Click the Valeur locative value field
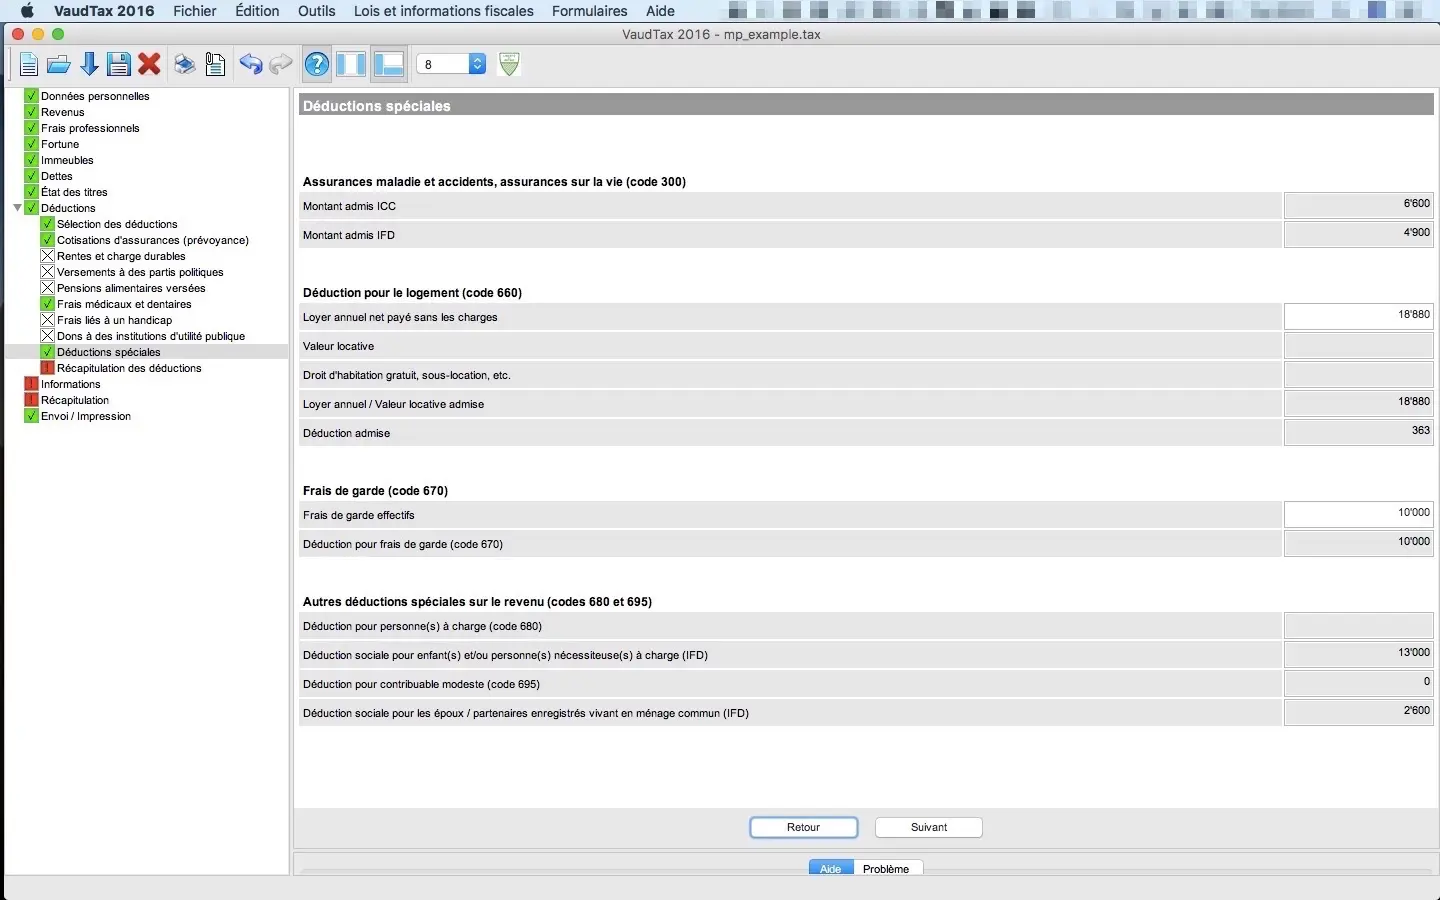Image resolution: width=1440 pixels, height=900 pixels. coord(1359,345)
